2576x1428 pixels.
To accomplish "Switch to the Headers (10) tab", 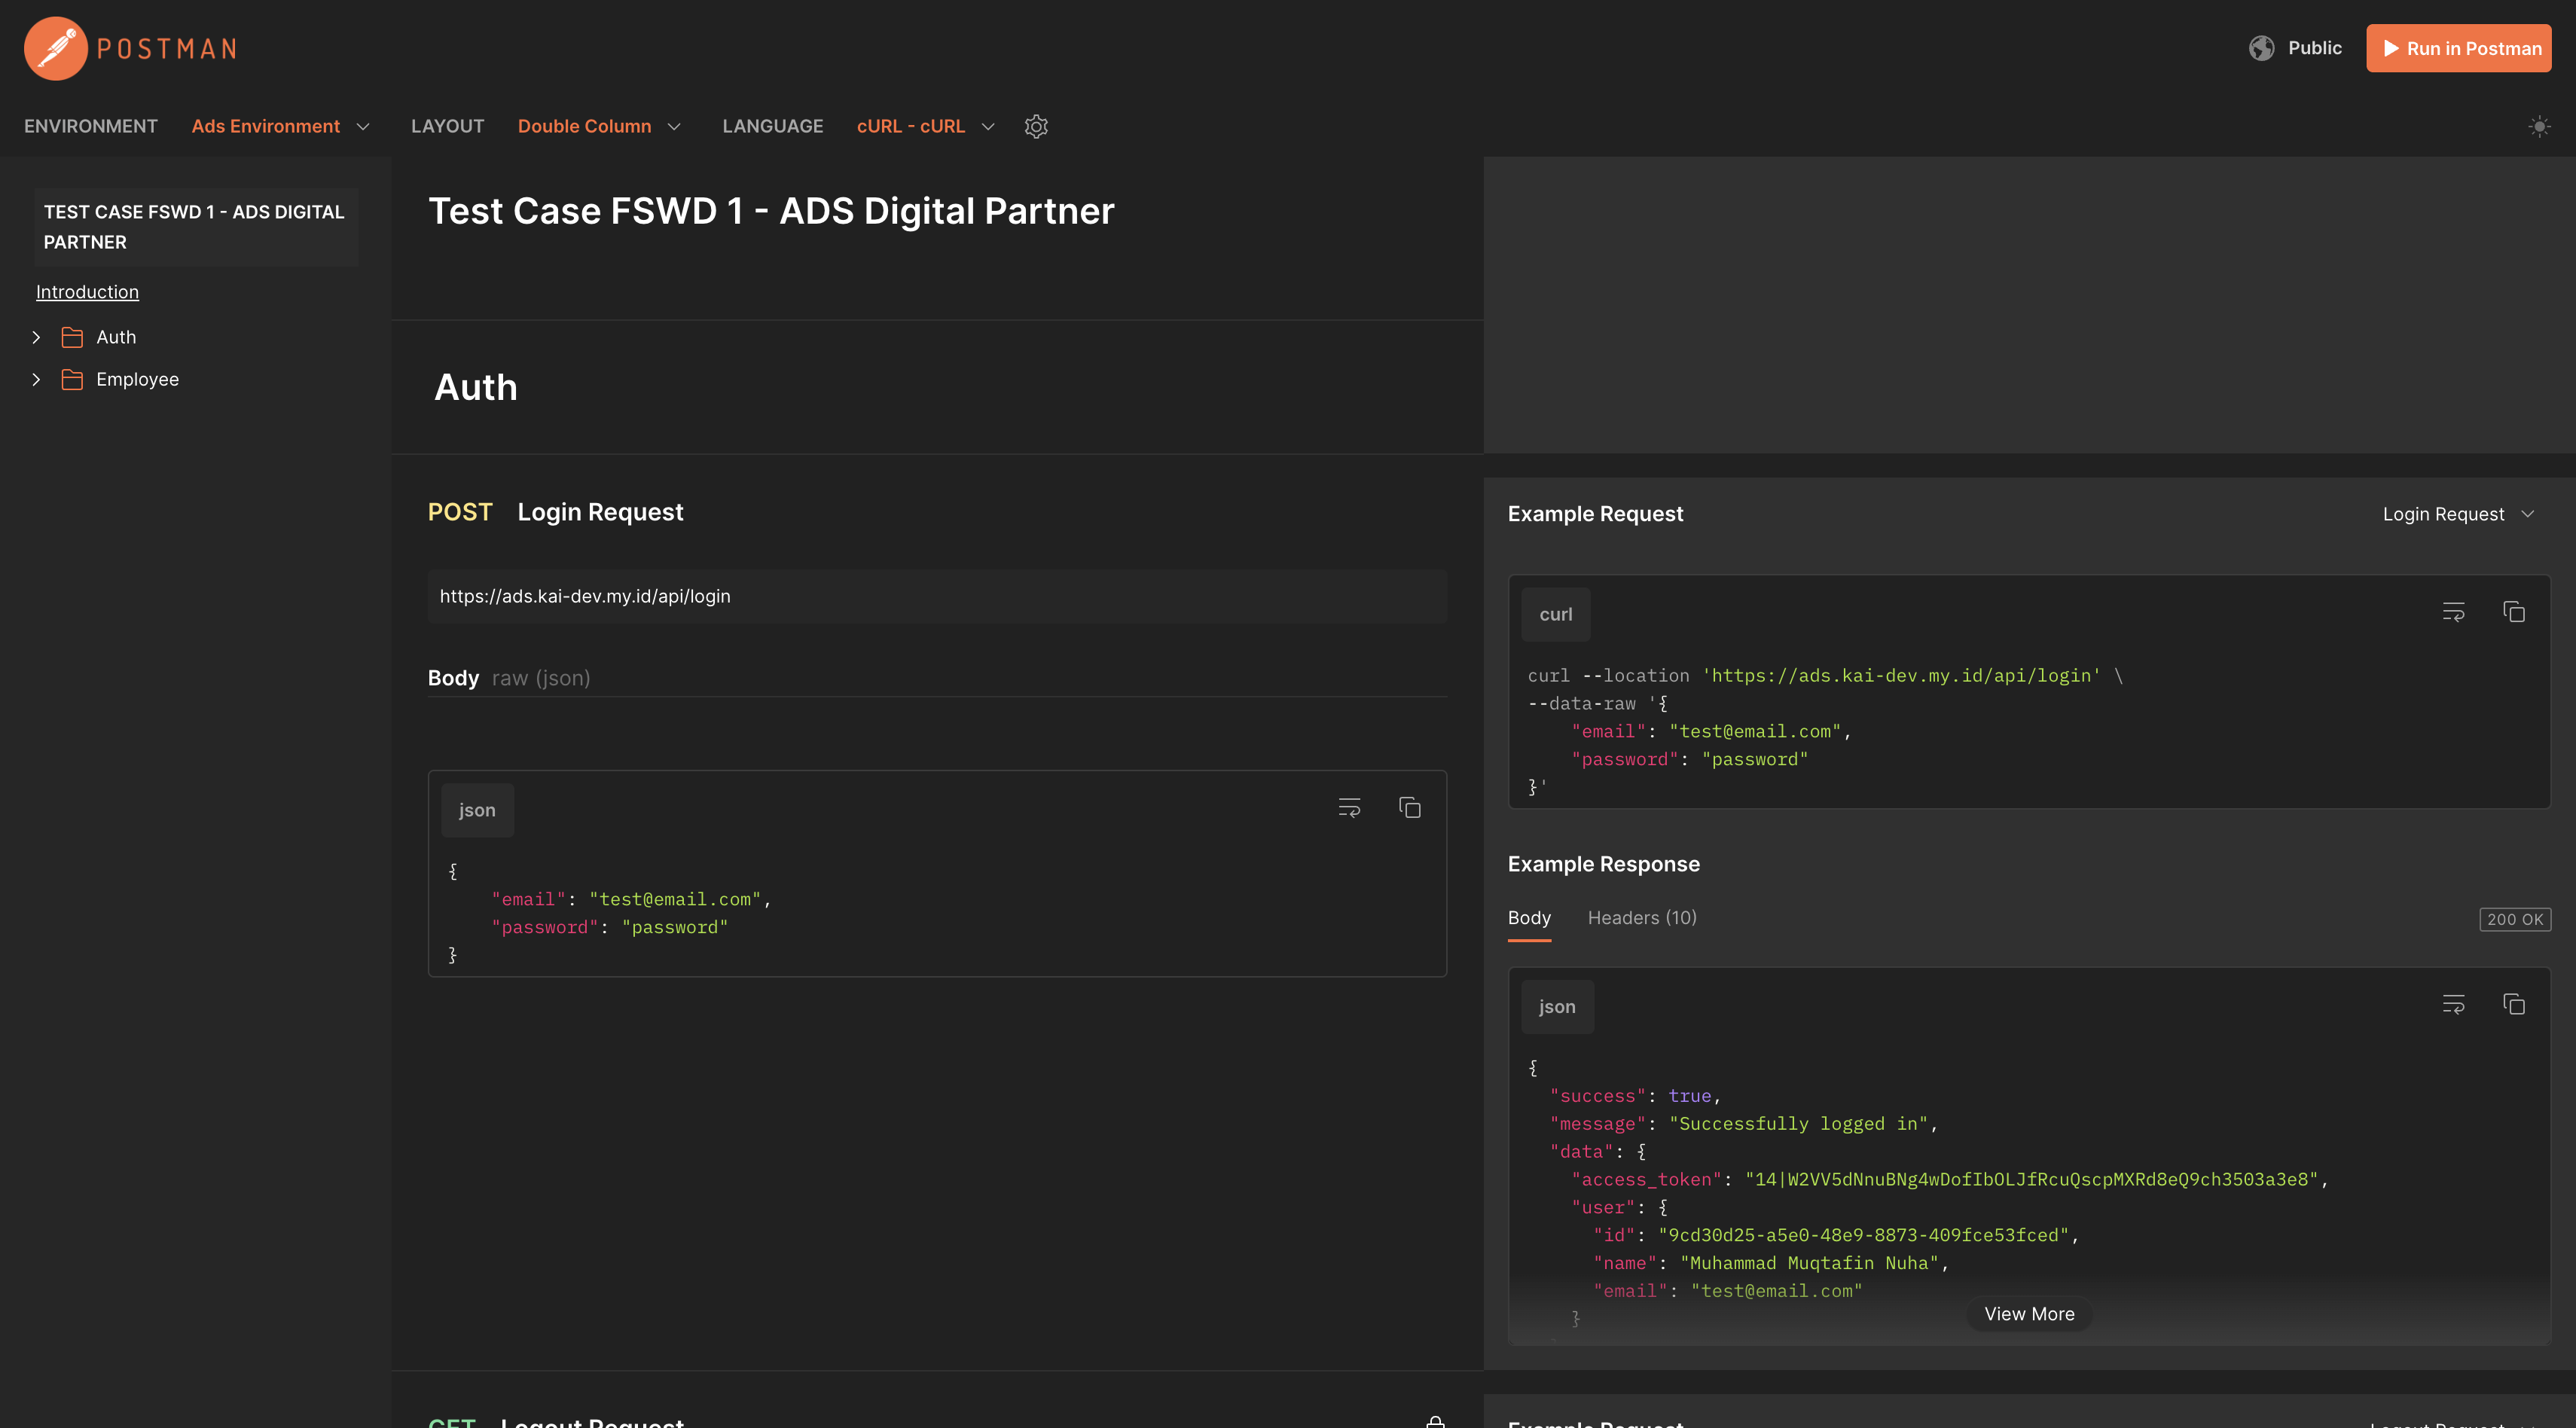I will tap(1642, 918).
